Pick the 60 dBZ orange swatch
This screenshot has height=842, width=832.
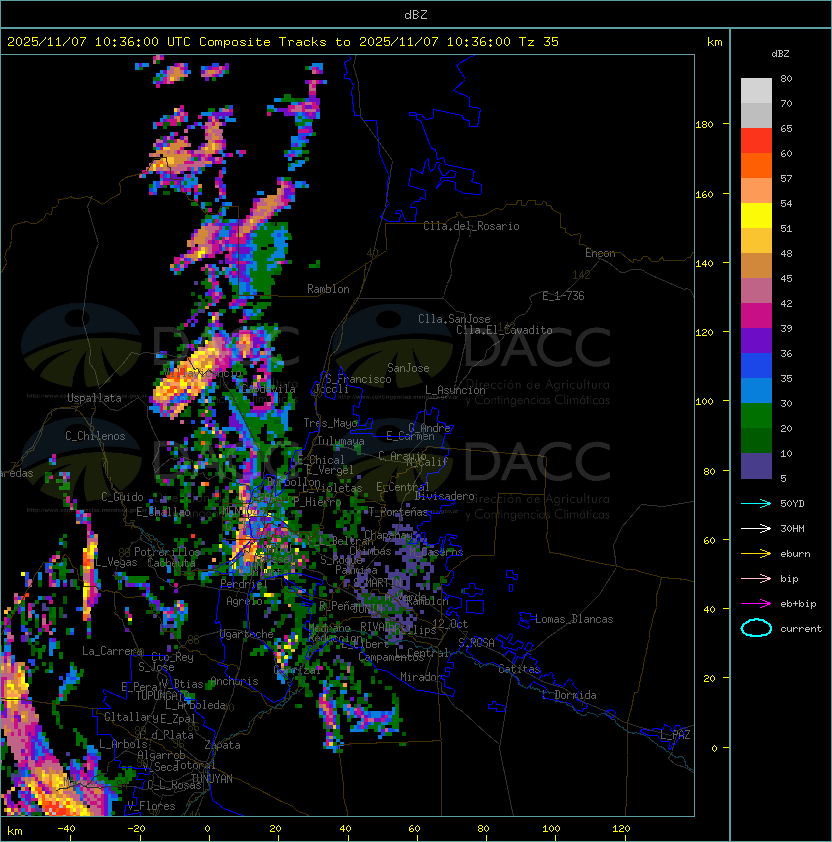pyautogui.click(x=756, y=165)
